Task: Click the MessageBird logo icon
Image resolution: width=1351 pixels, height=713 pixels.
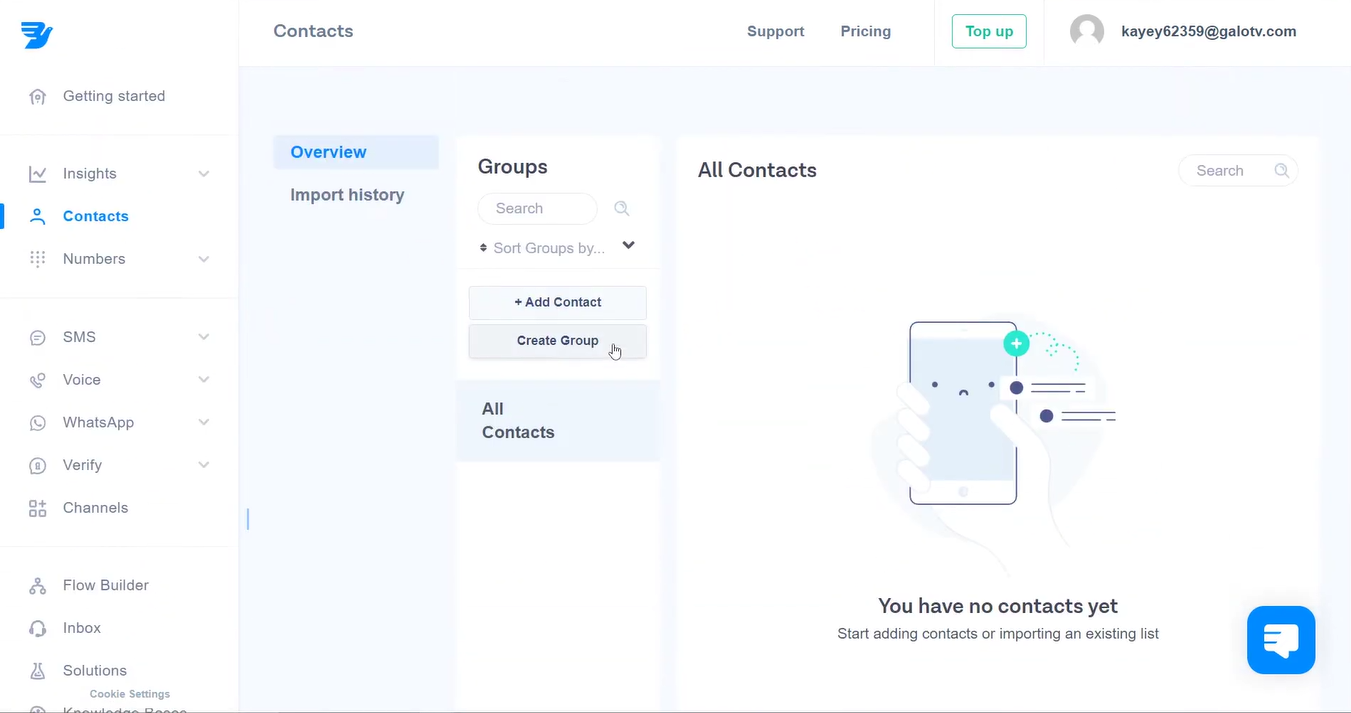Action: pos(37,35)
